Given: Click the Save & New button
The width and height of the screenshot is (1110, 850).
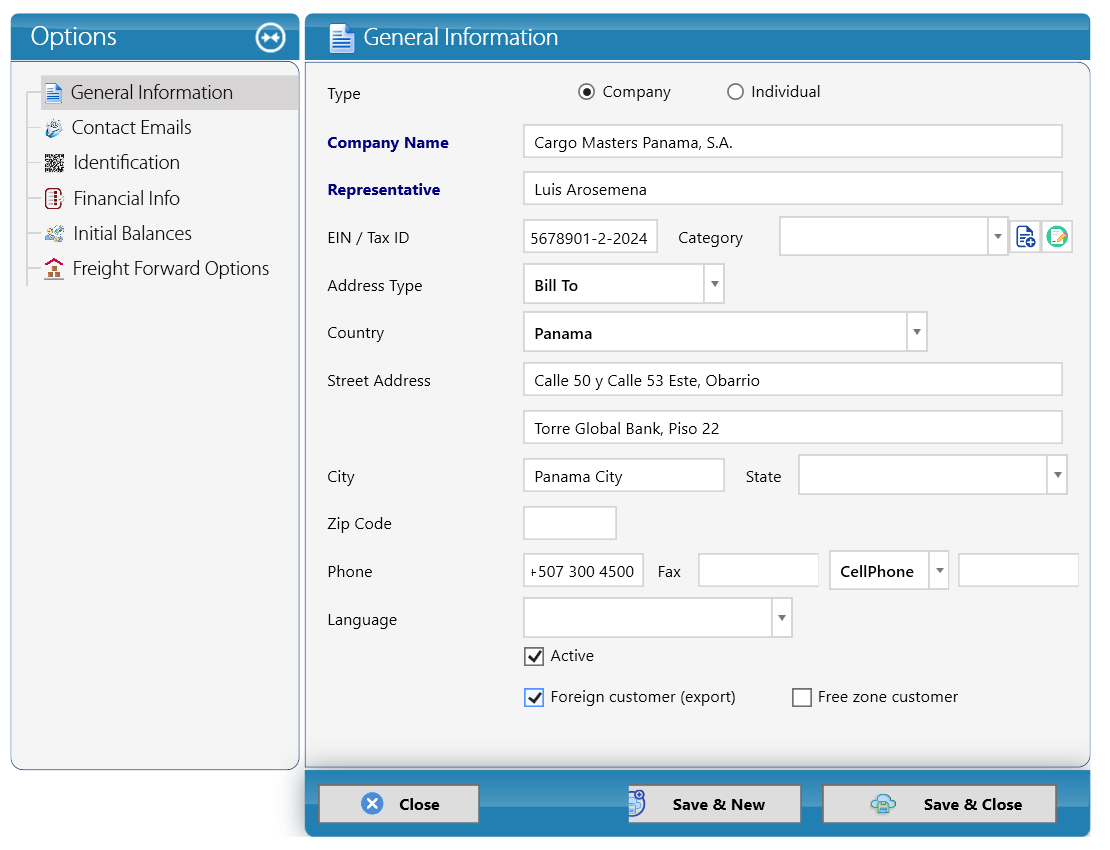Looking at the screenshot, I should 714,804.
